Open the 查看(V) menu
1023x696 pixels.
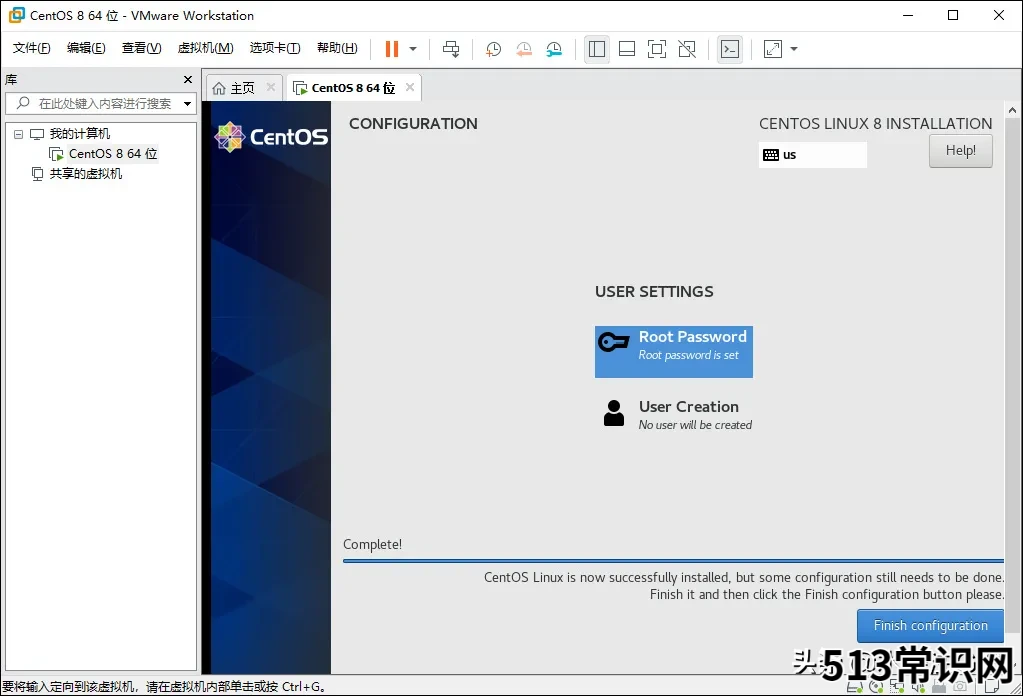coord(142,48)
